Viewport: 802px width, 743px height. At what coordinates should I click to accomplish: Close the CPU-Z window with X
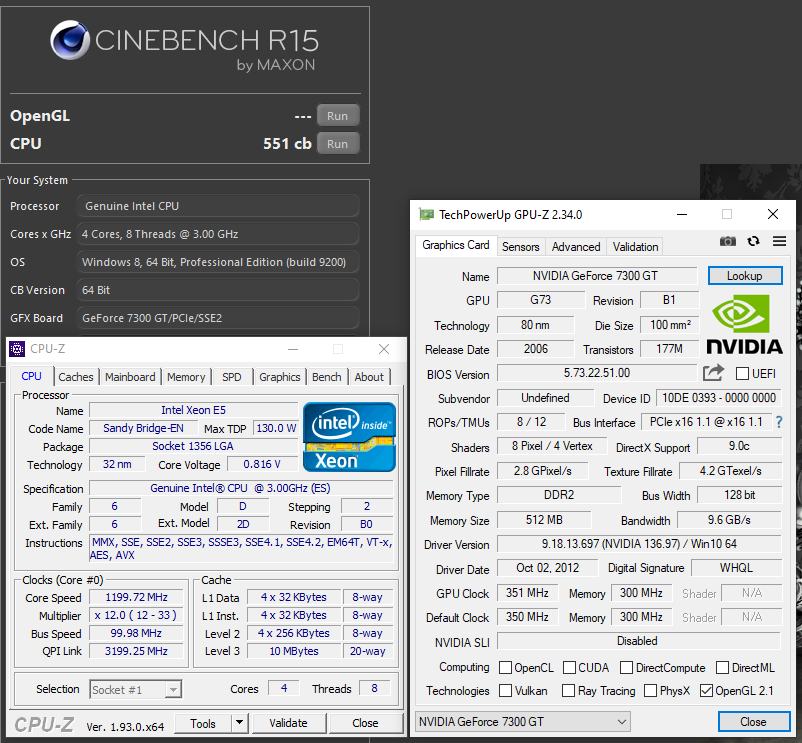point(384,349)
